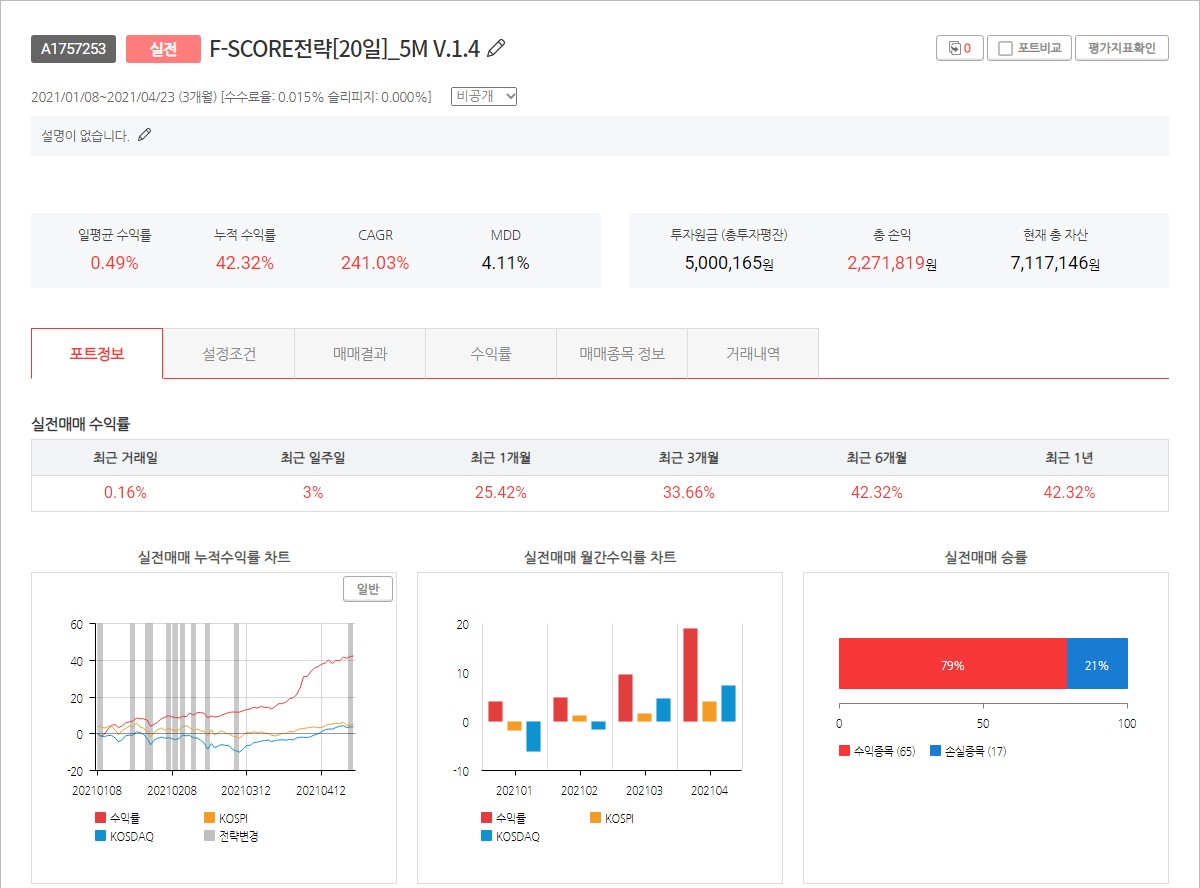1200x888 pixels.
Task: Click the copy count button showing 0
Action: 960,48
